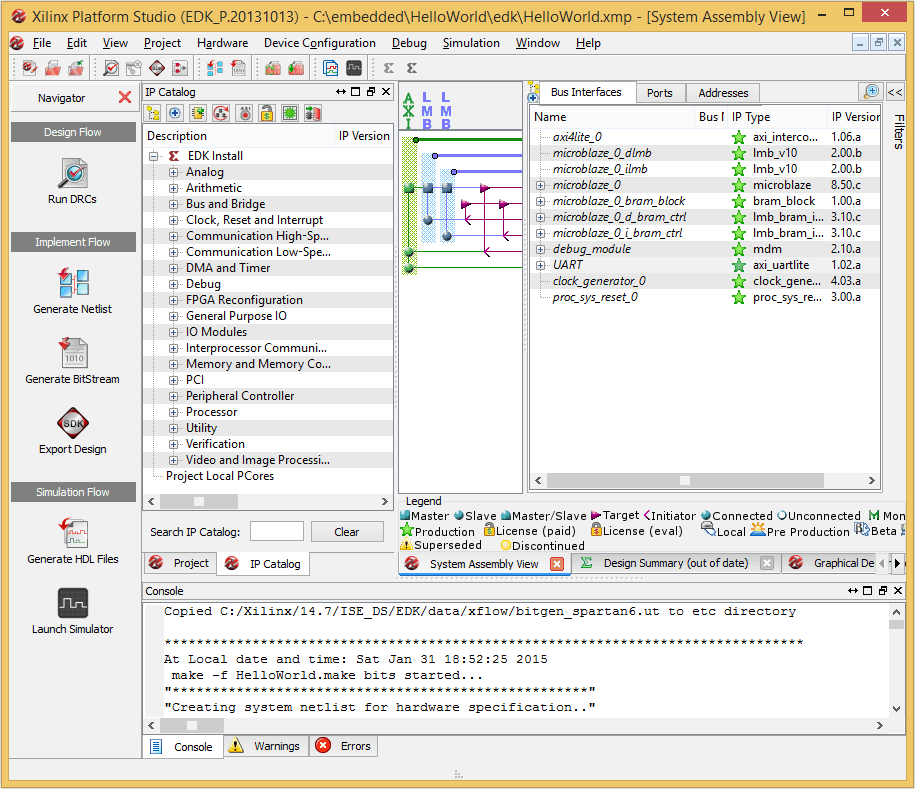Click the Clear button in IP search

tap(346, 532)
